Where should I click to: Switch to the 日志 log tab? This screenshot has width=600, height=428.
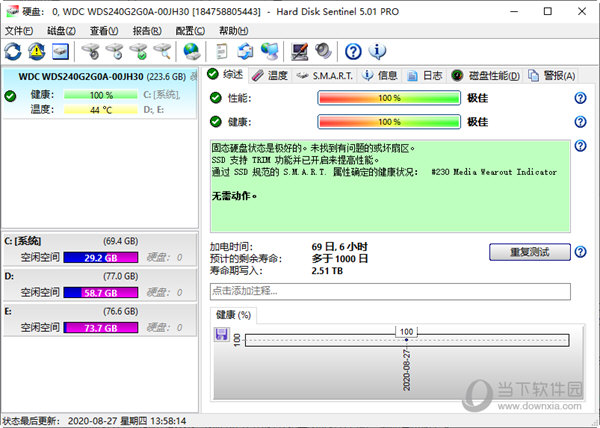pos(425,76)
